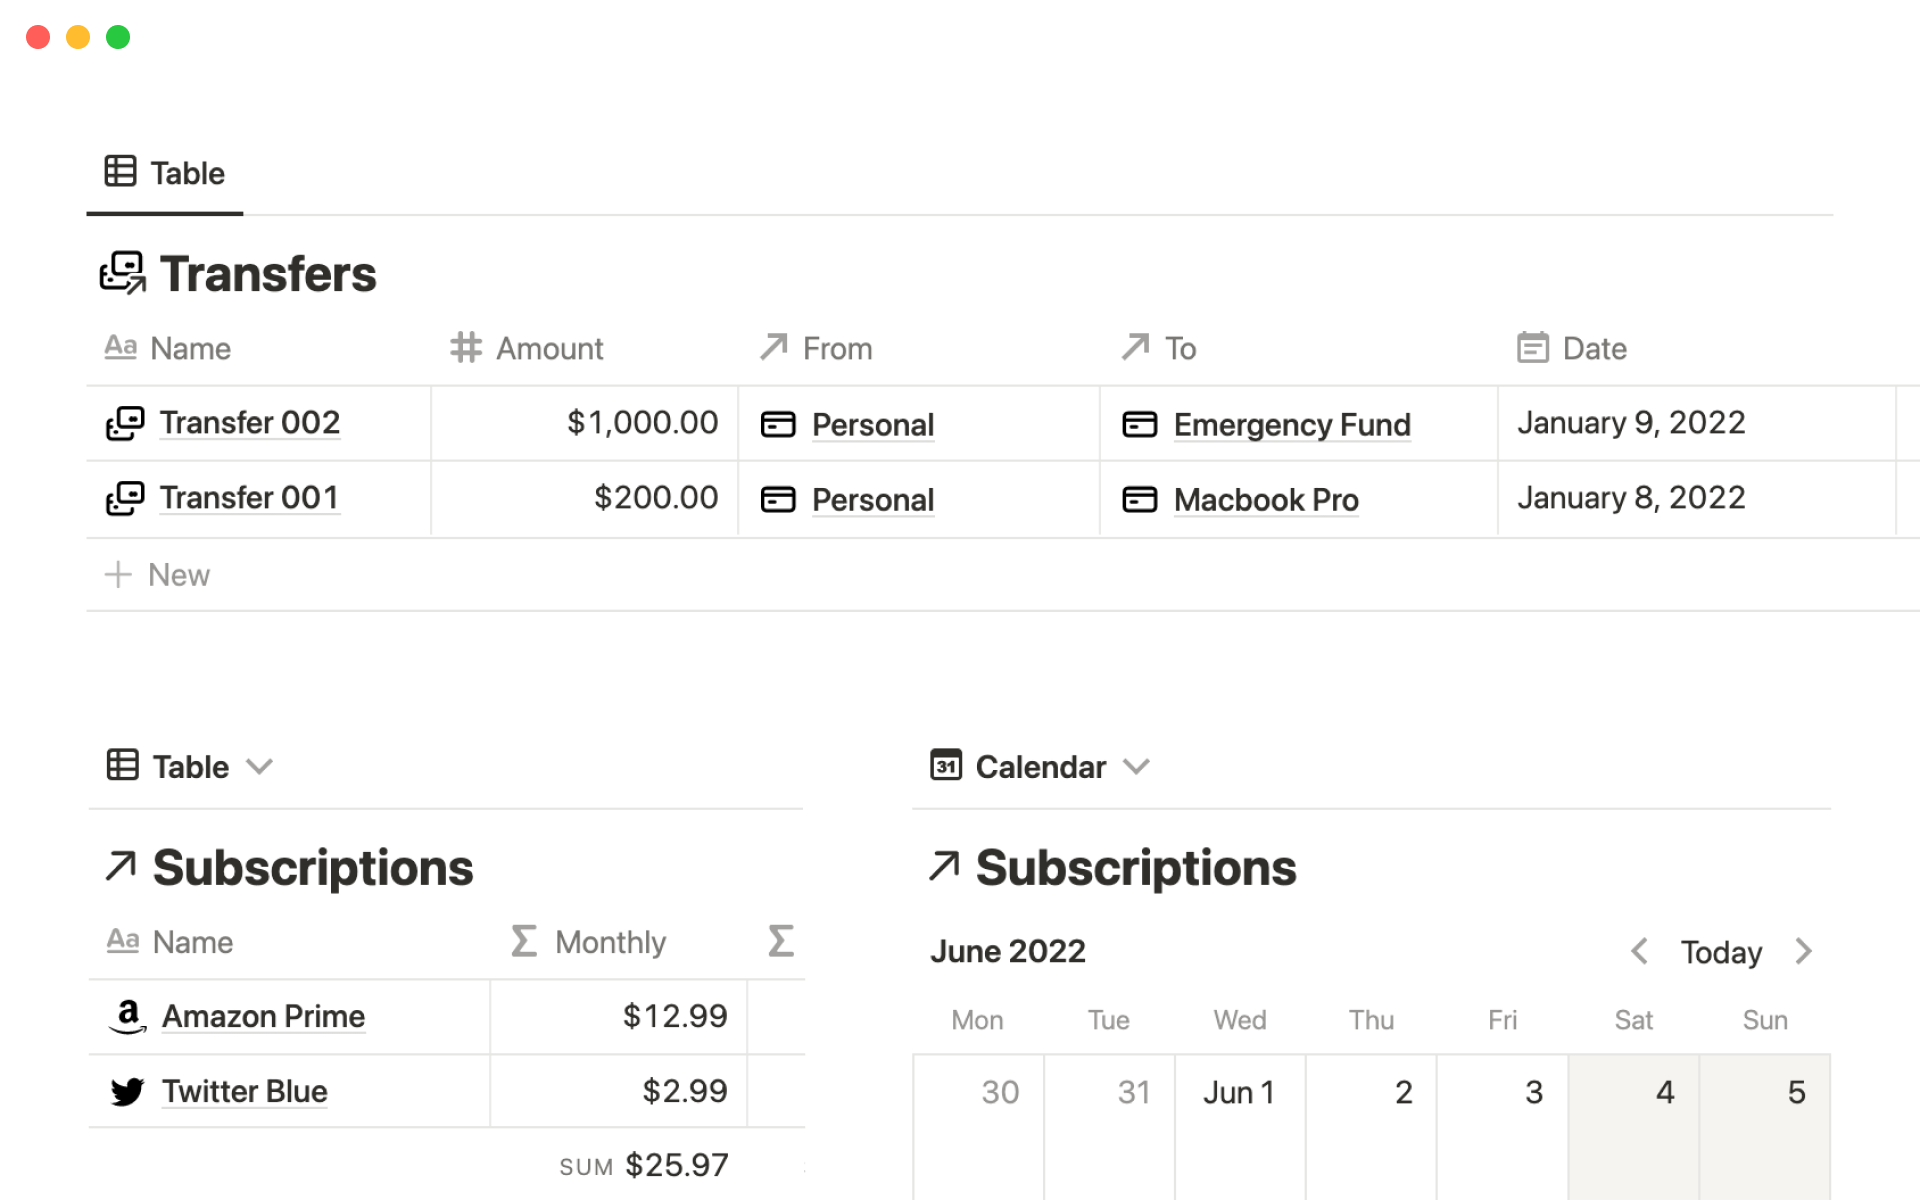Click the Transfers page icon beside the title
The height and width of the screenshot is (1200, 1920).
click(123, 273)
